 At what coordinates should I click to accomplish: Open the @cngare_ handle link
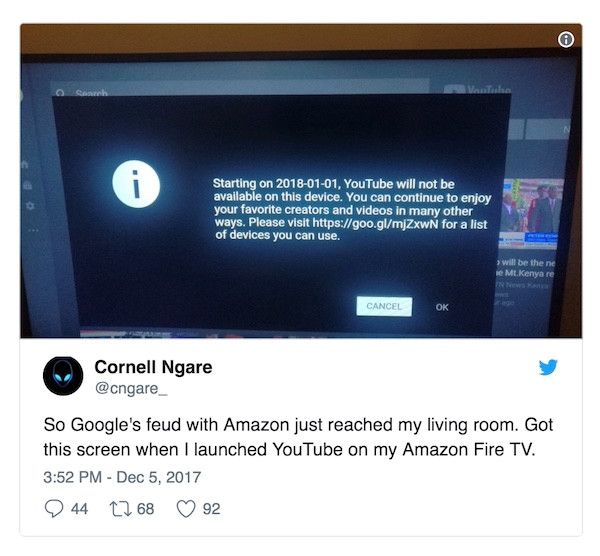click(131, 388)
